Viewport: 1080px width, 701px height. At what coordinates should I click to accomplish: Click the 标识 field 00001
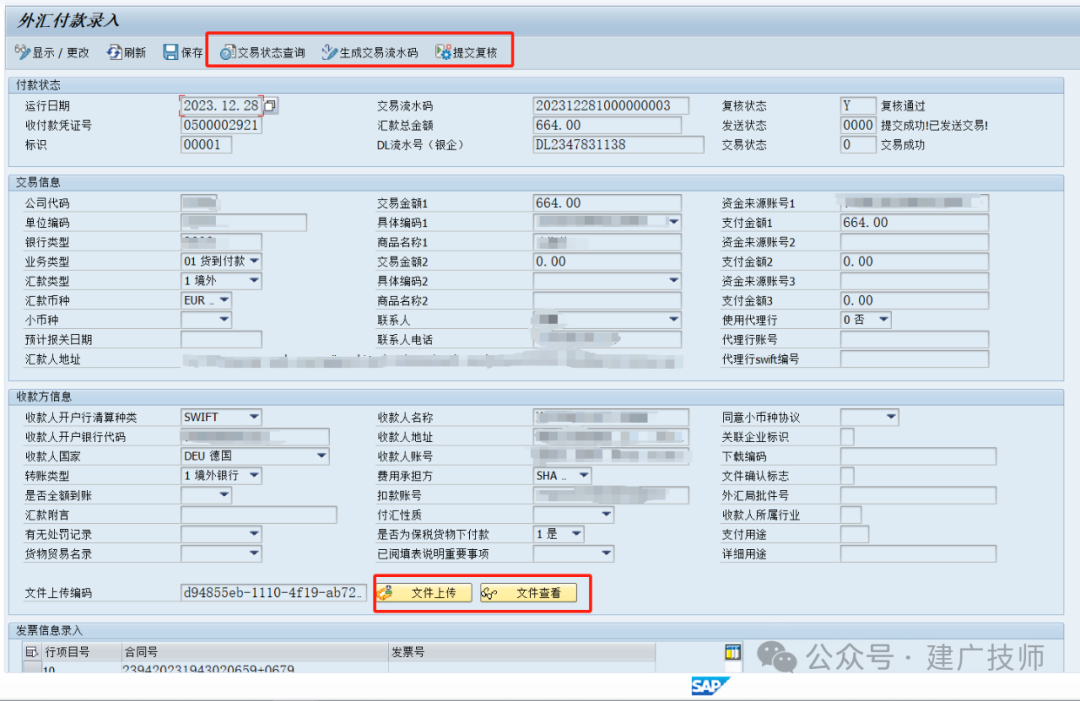[206, 145]
